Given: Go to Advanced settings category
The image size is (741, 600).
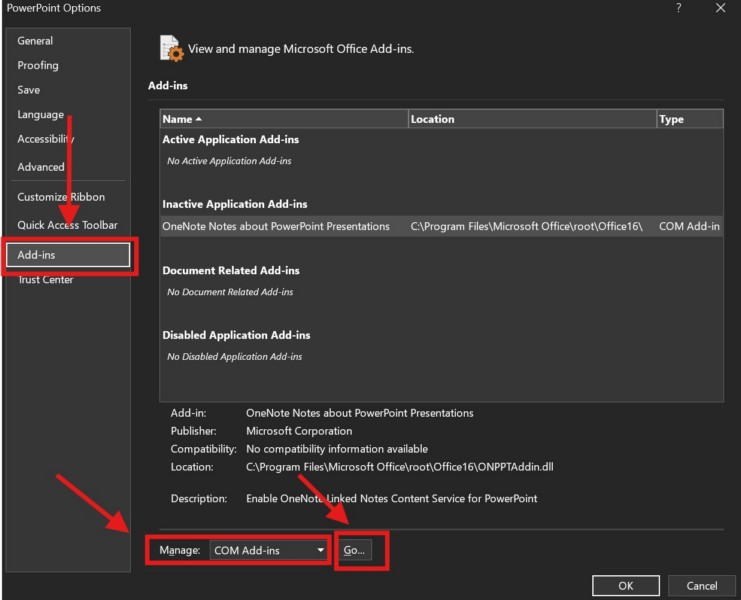Looking at the screenshot, I should click(41, 167).
